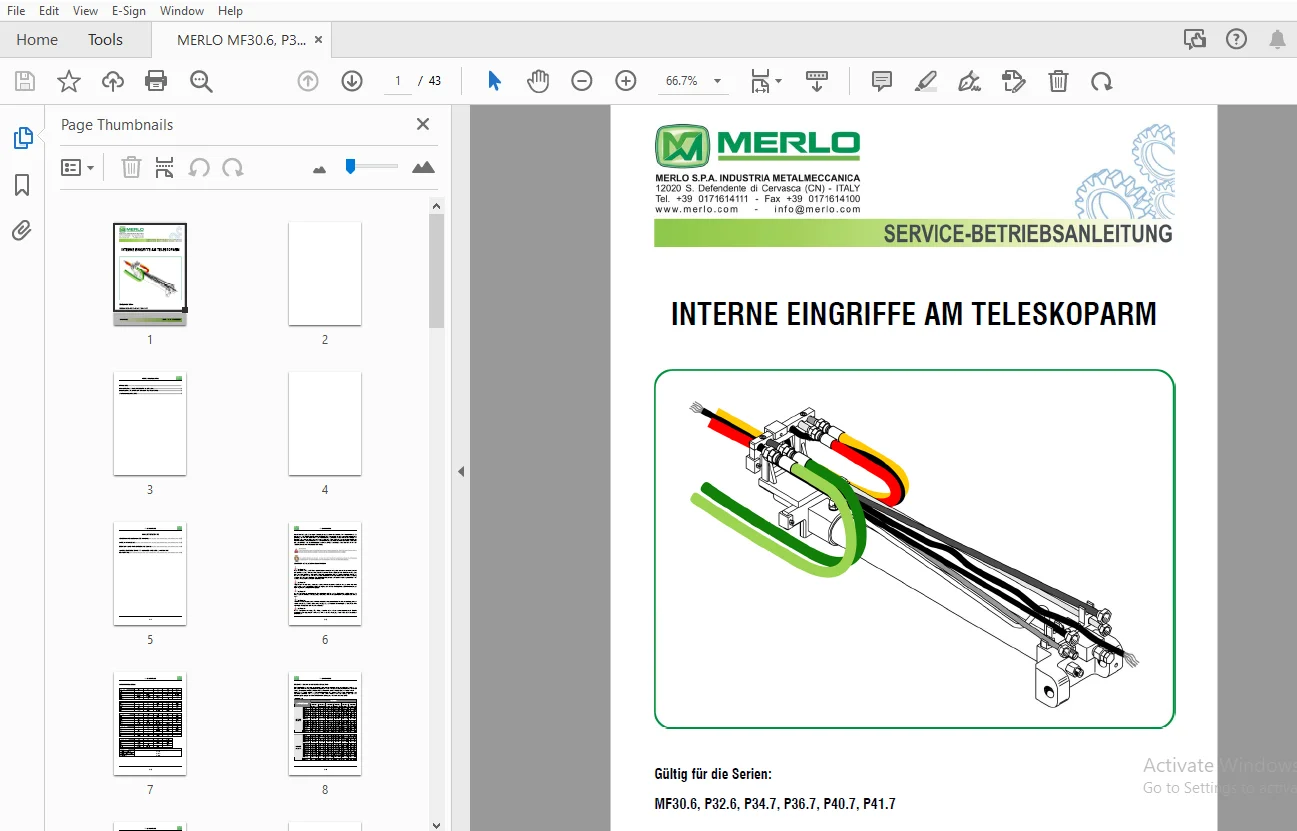
Task: Open thumbnails panel options menu dropdown
Action: 78,167
